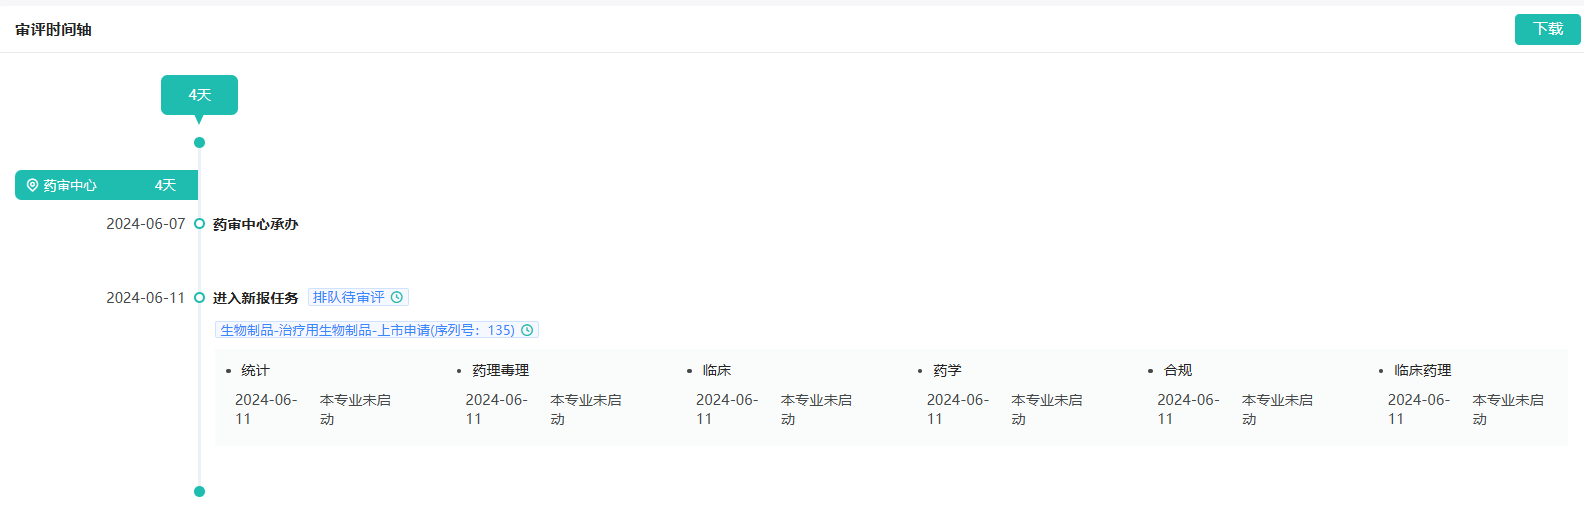Select the 药审中心 stage bar

click(106, 185)
